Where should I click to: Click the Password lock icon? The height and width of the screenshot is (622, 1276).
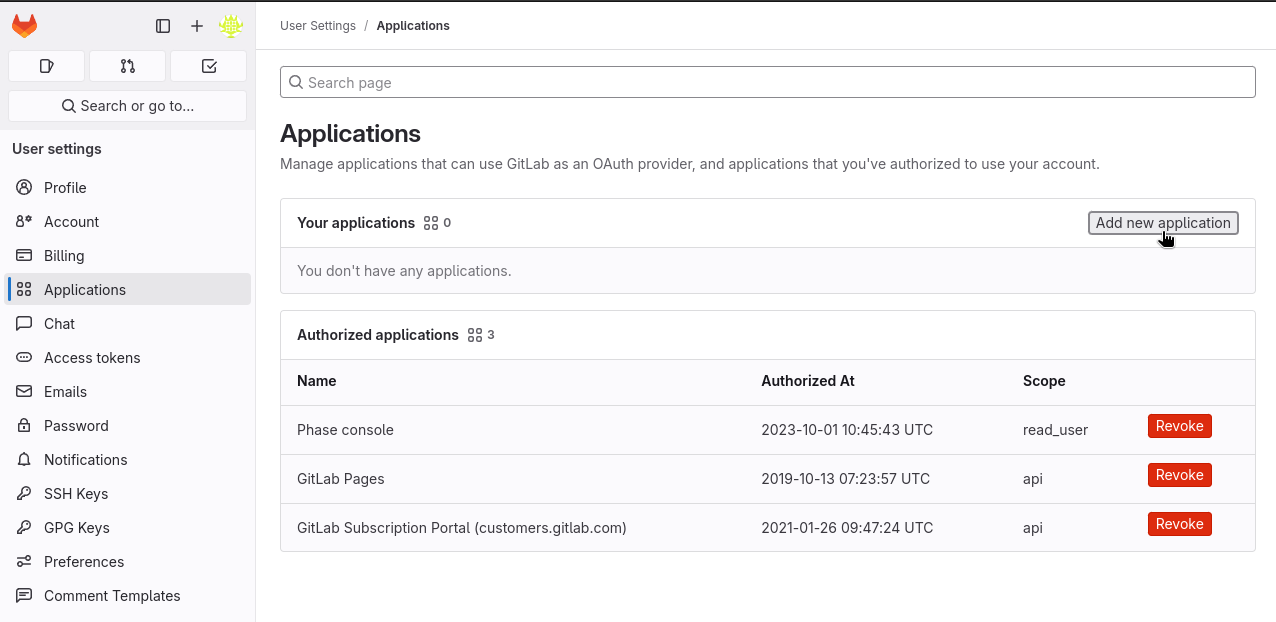point(24,426)
